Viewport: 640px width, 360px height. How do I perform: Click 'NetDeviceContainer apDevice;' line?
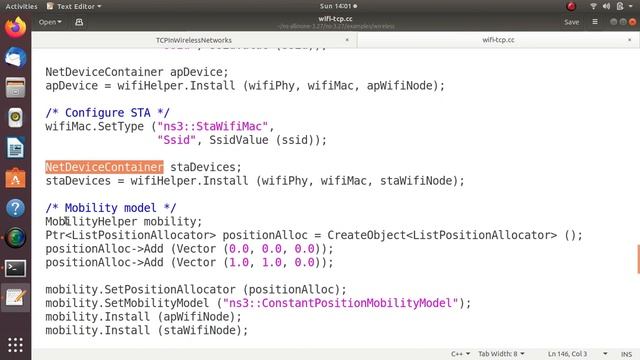pos(137,72)
